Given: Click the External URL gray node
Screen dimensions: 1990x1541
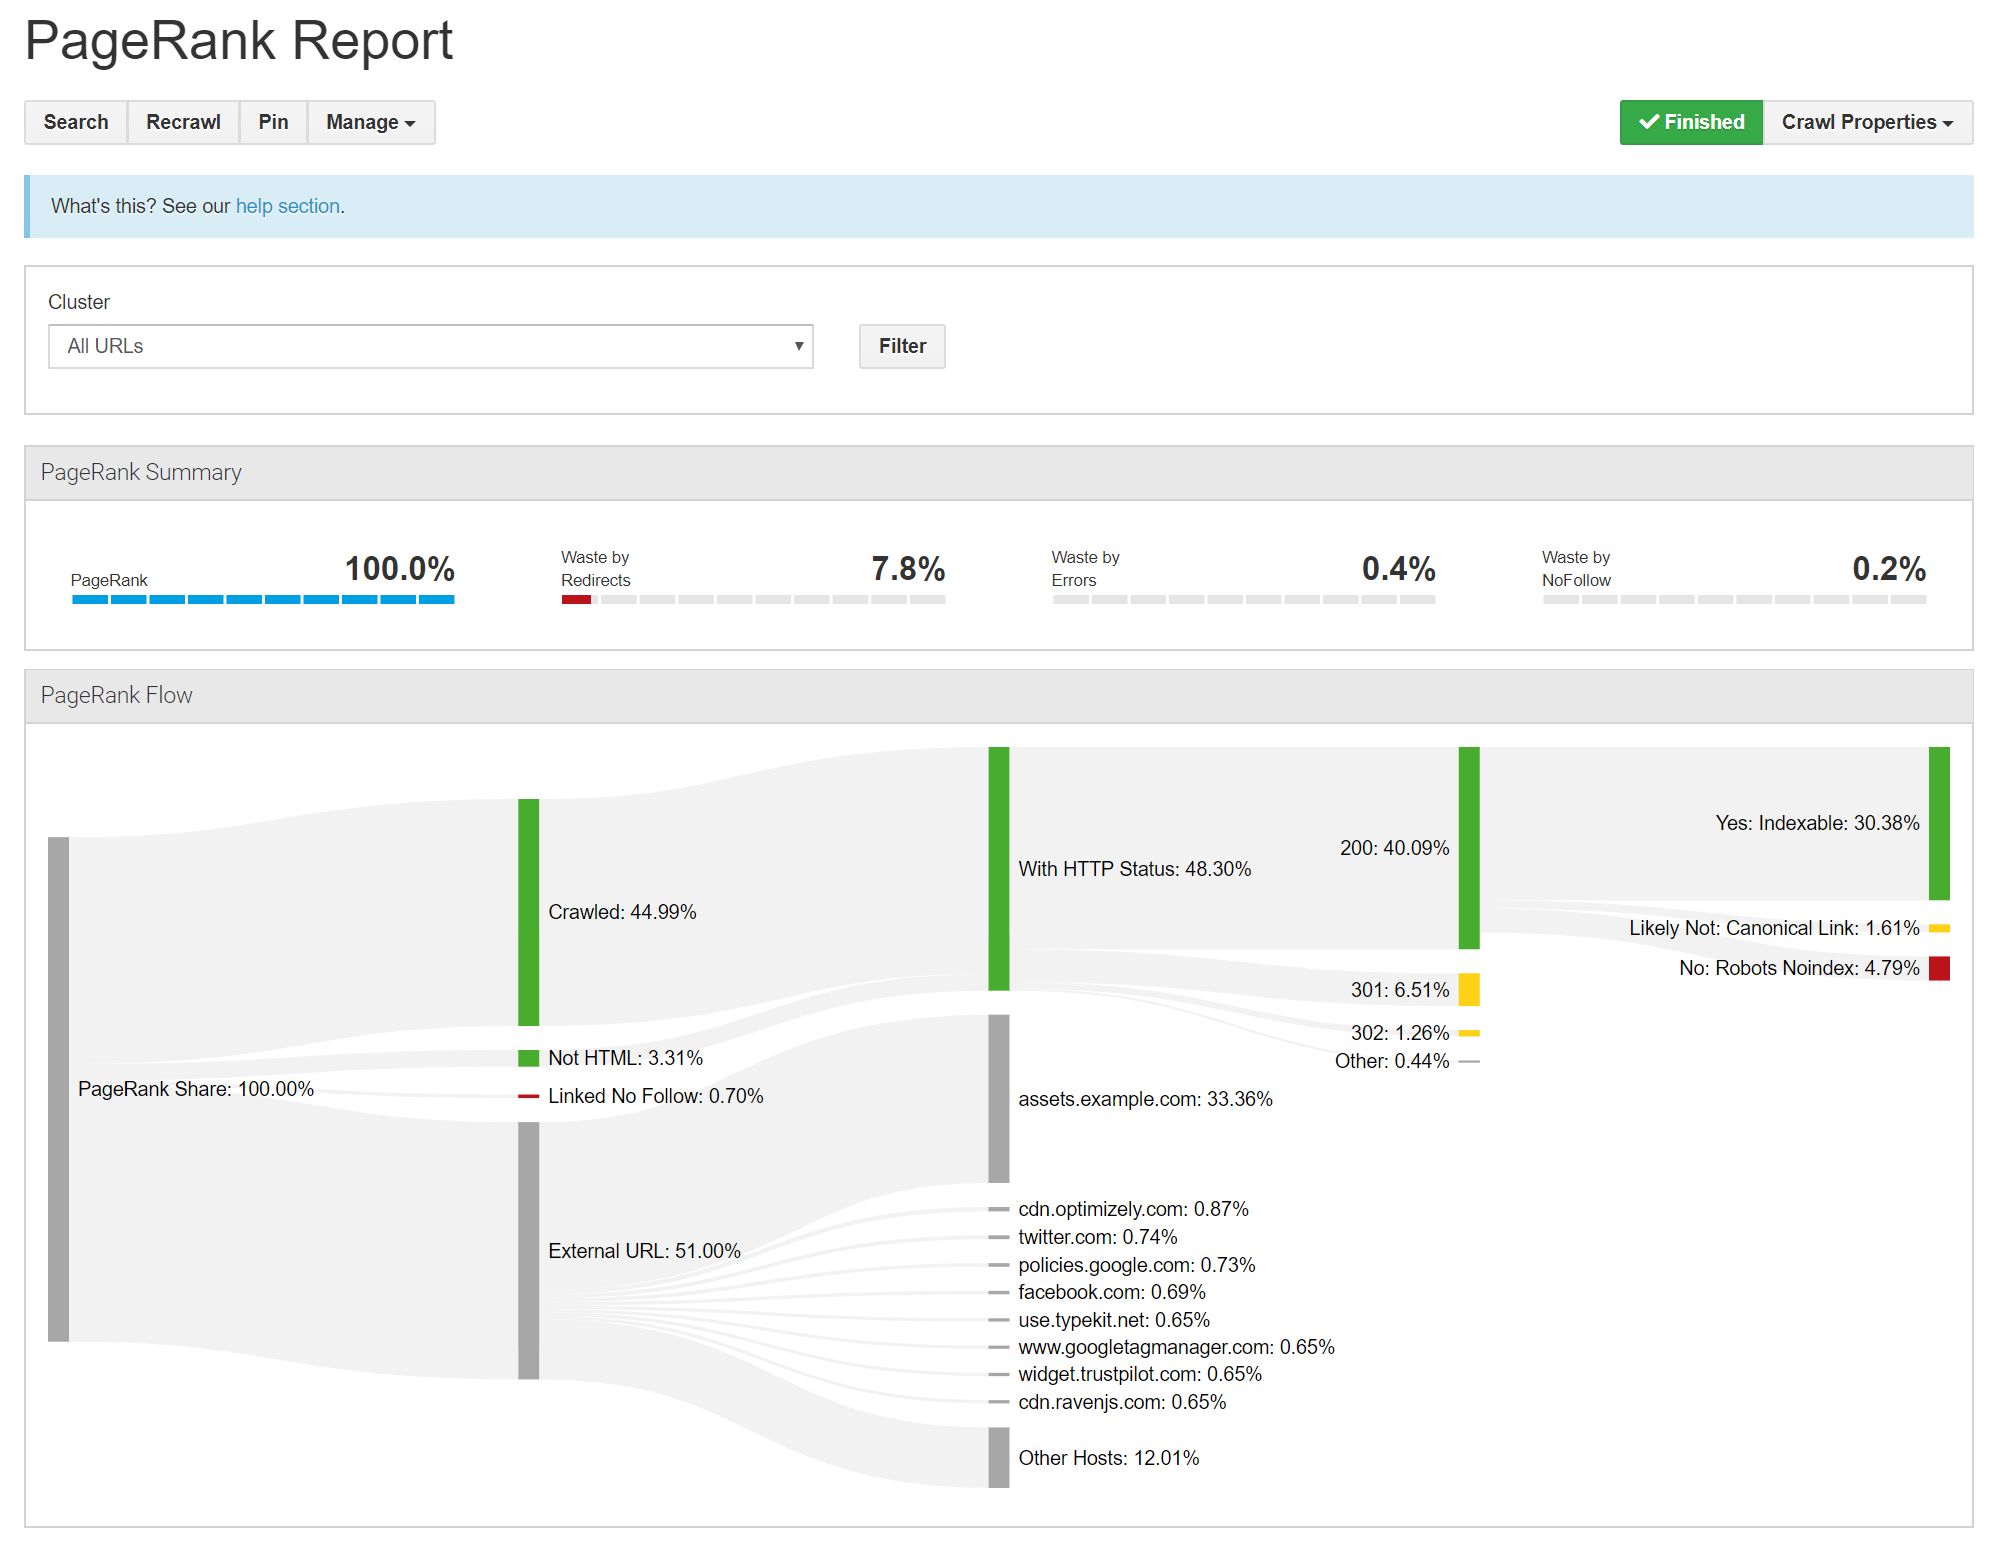Looking at the screenshot, I should tap(528, 1250).
